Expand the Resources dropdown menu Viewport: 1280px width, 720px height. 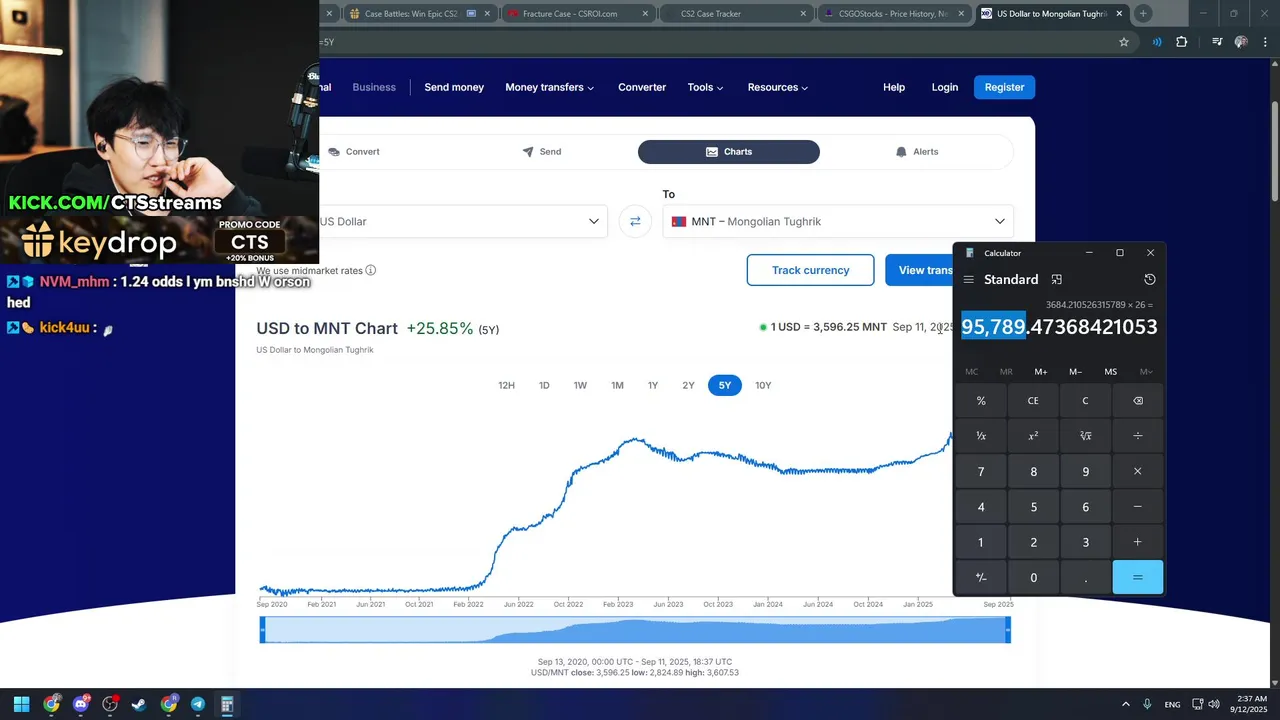coord(777,87)
